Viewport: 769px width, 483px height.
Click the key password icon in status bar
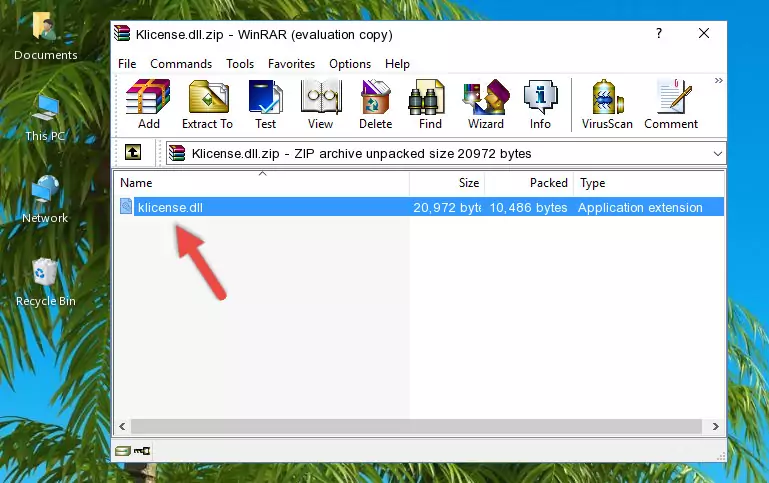(x=142, y=451)
